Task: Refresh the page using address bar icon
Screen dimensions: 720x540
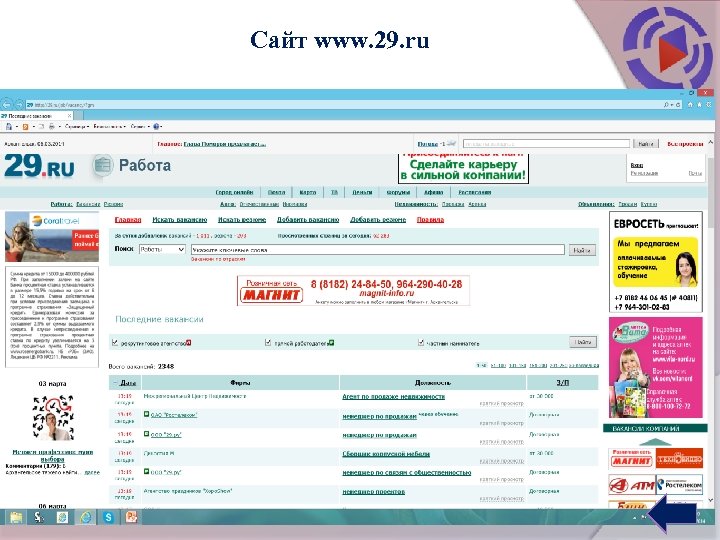Action: click(x=678, y=105)
